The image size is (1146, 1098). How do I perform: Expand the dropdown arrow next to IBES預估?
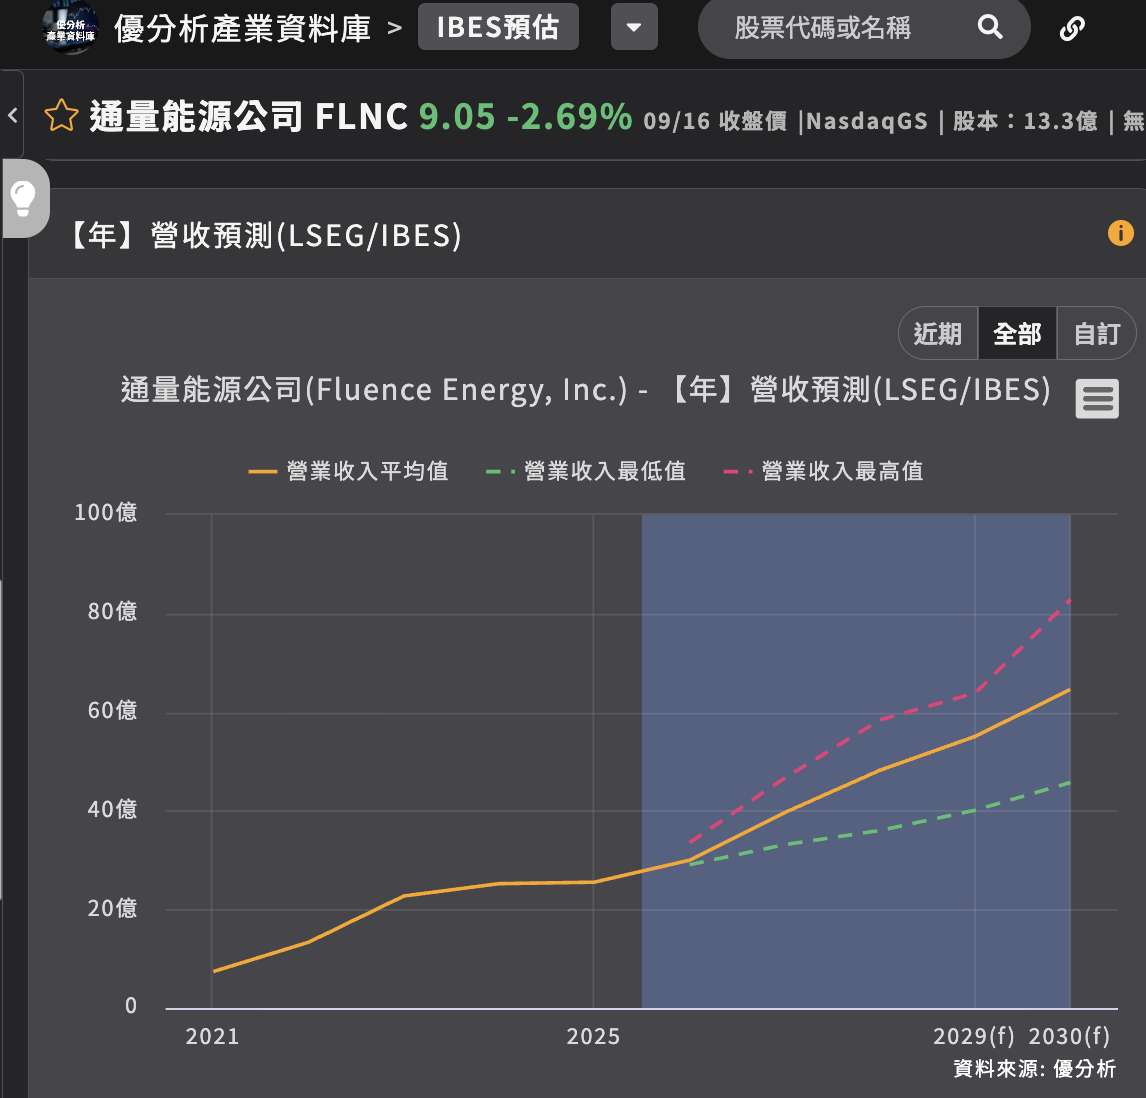click(x=634, y=27)
